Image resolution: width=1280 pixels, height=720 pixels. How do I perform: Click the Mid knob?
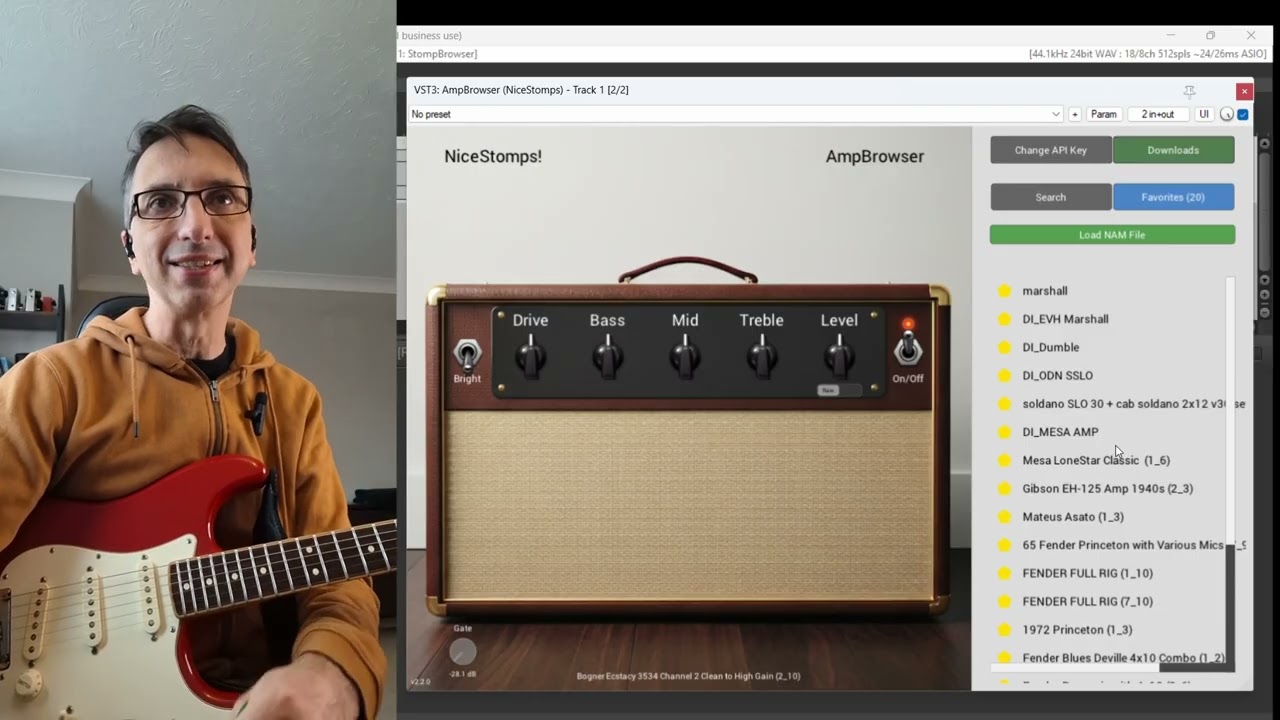tap(685, 356)
